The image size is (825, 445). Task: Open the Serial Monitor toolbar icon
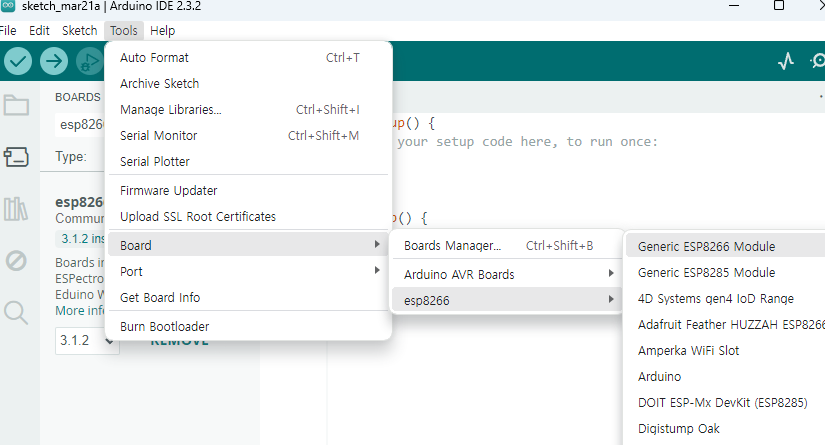point(818,61)
